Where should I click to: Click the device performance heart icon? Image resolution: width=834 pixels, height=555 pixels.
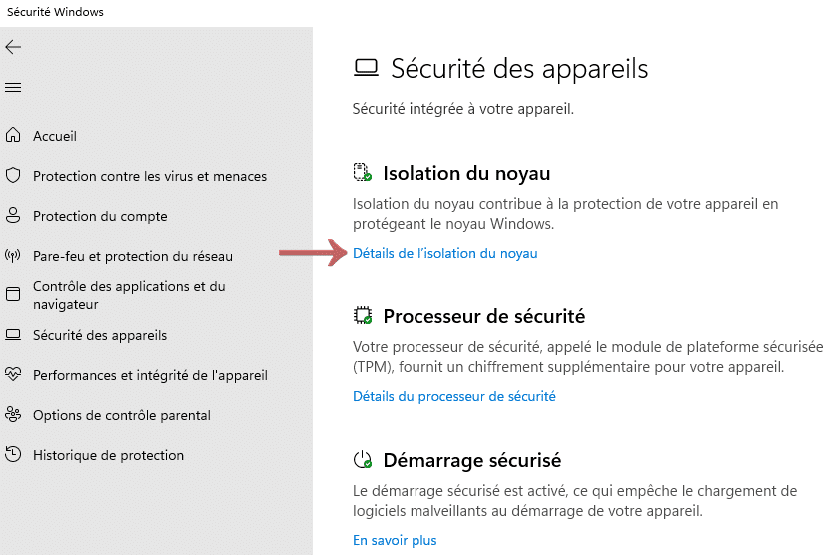13,375
